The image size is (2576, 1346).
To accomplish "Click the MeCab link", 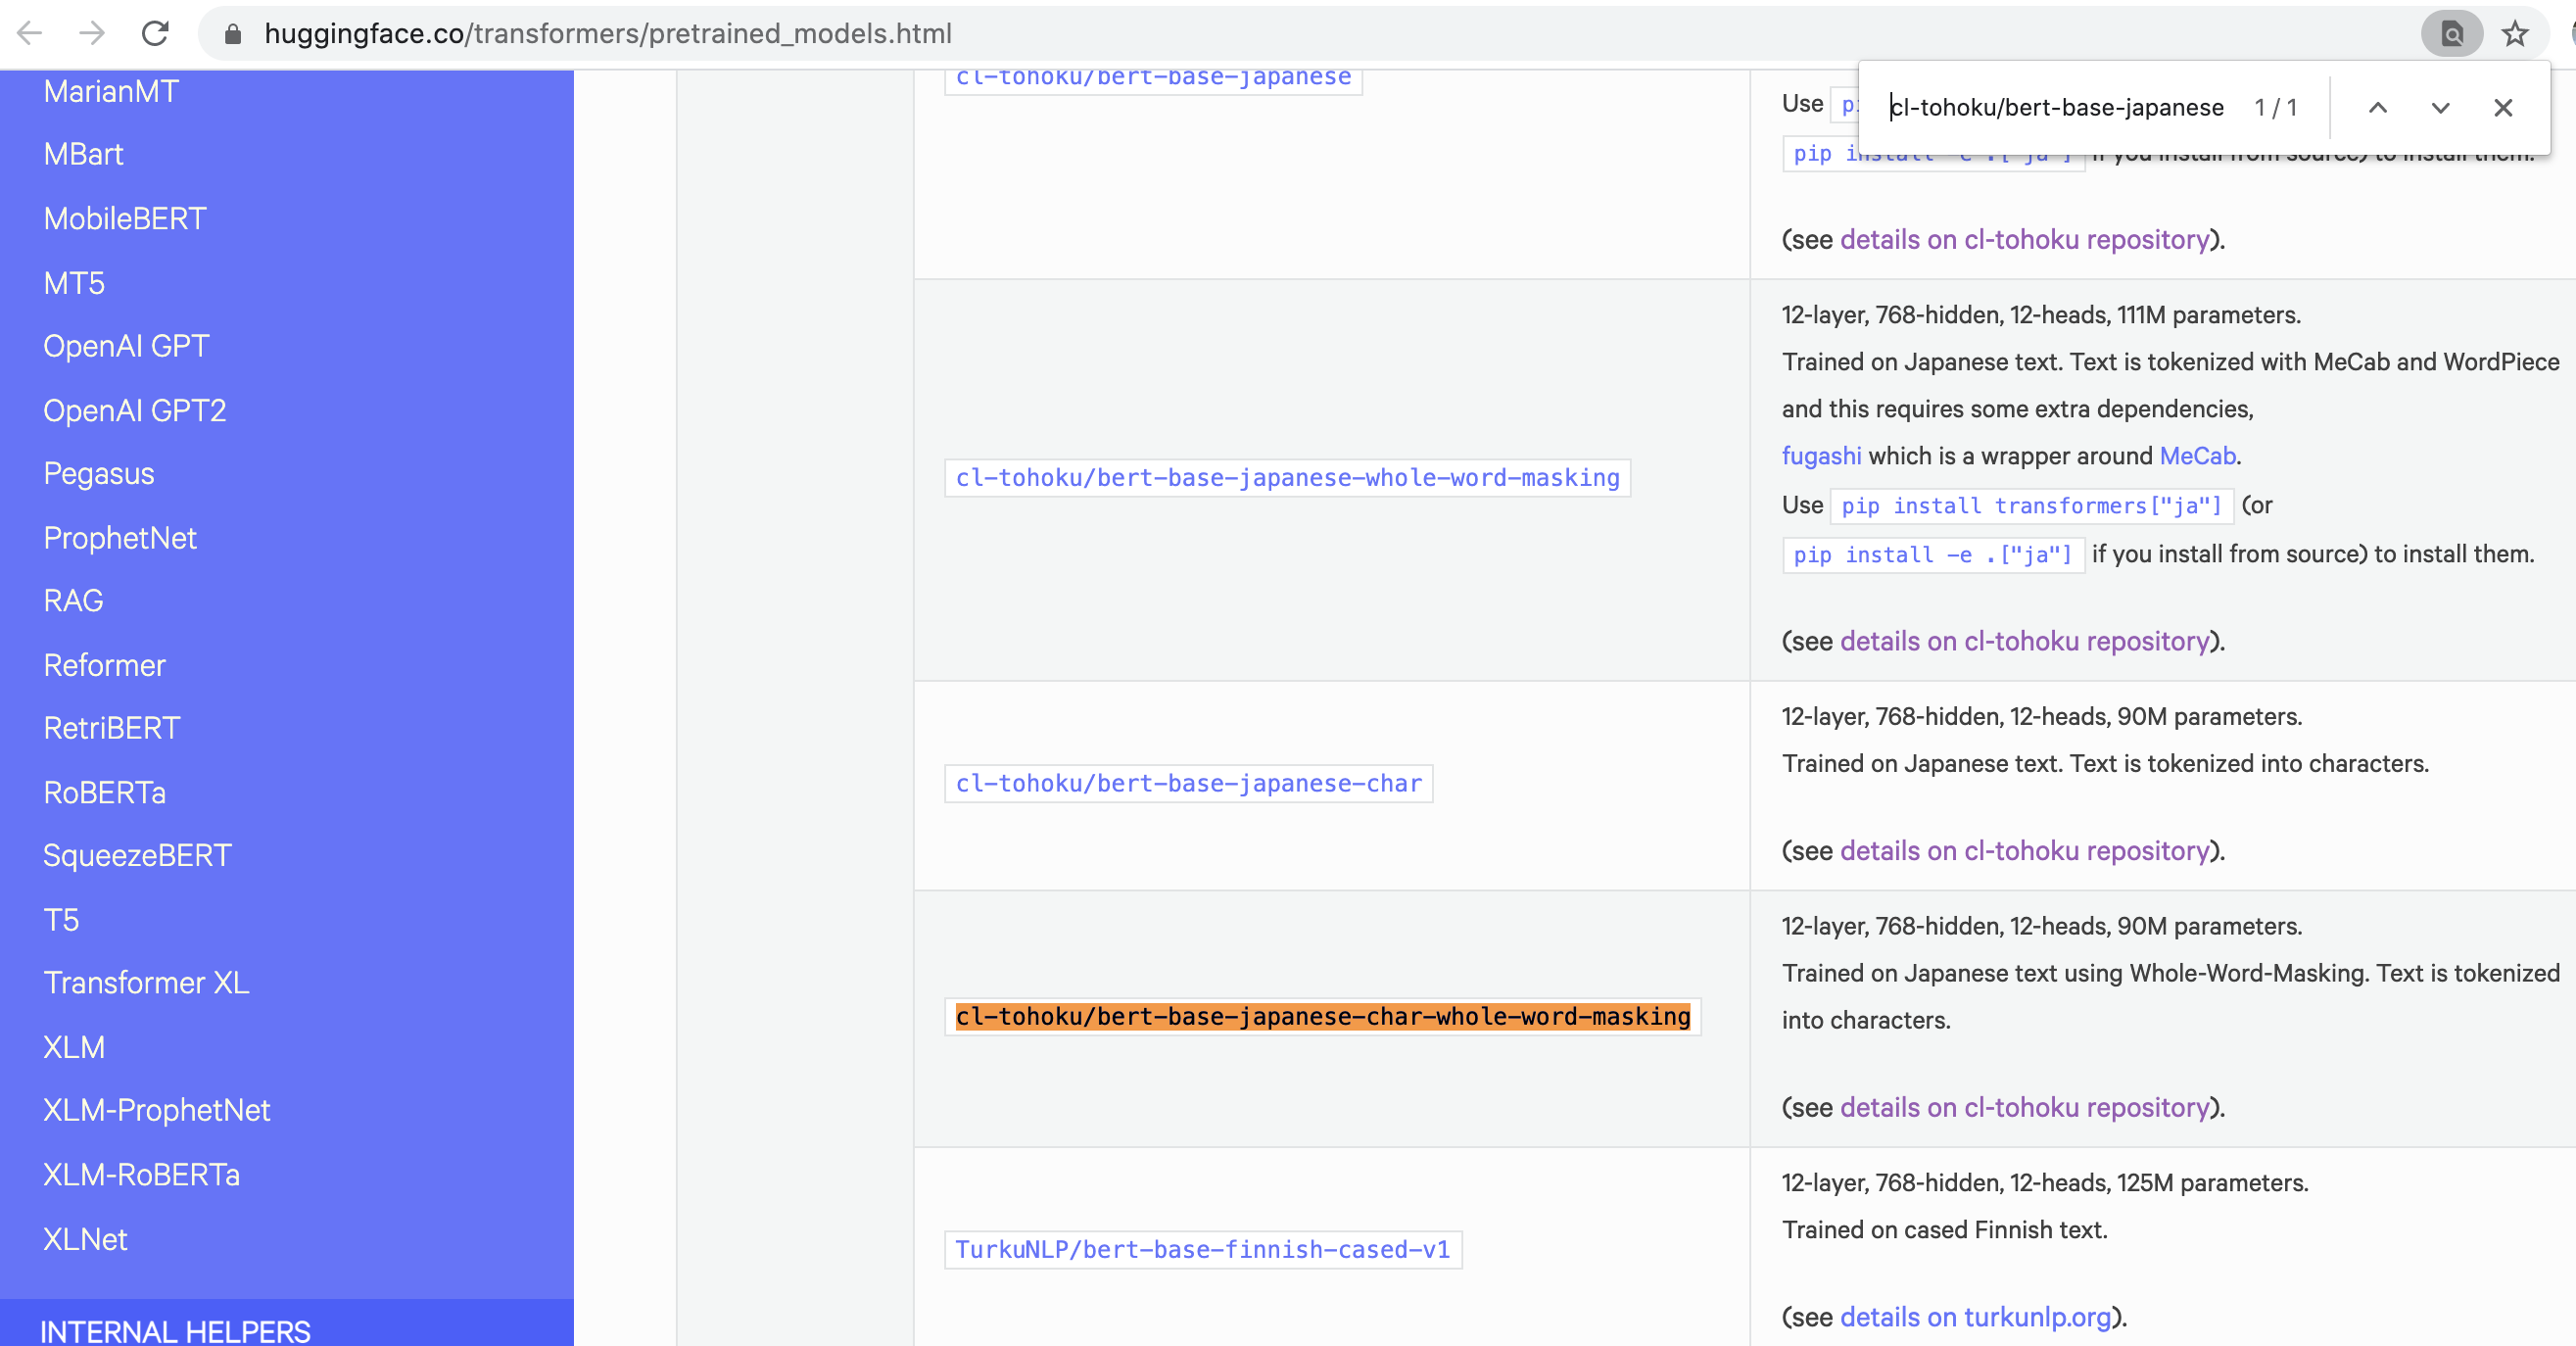I will [x=2196, y=456].
